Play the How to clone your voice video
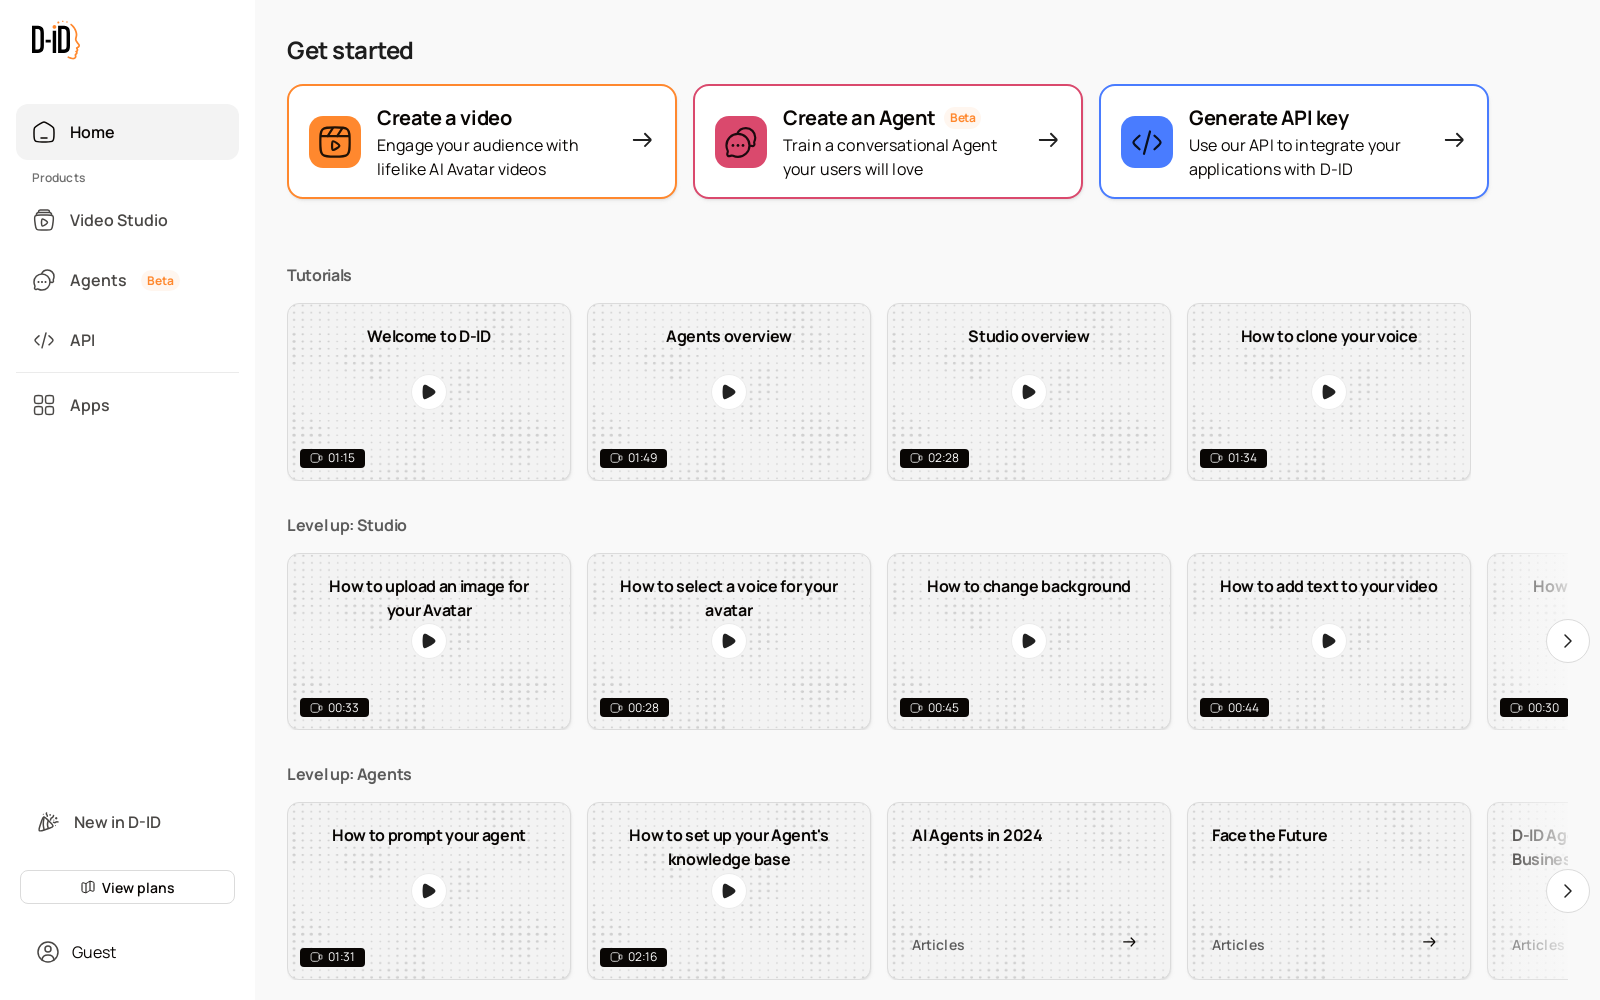The width and height of the screenshot is (1600, 1000). (x=1329, y=392)
